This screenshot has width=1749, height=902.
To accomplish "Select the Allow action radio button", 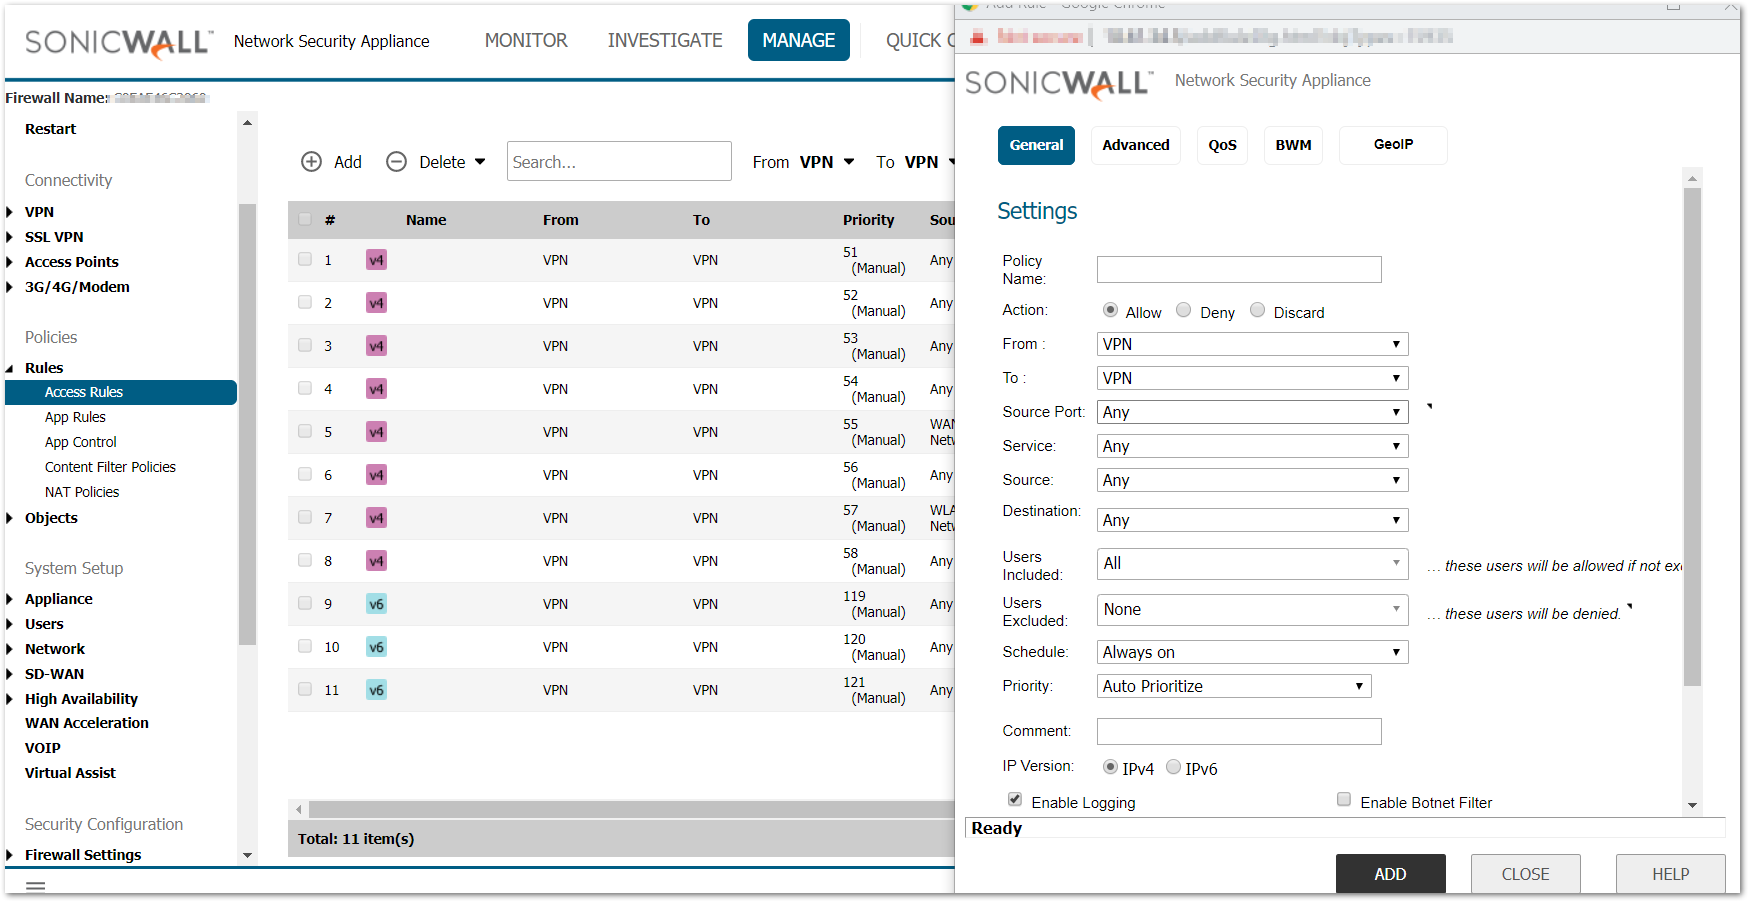I will [1110, 310].
